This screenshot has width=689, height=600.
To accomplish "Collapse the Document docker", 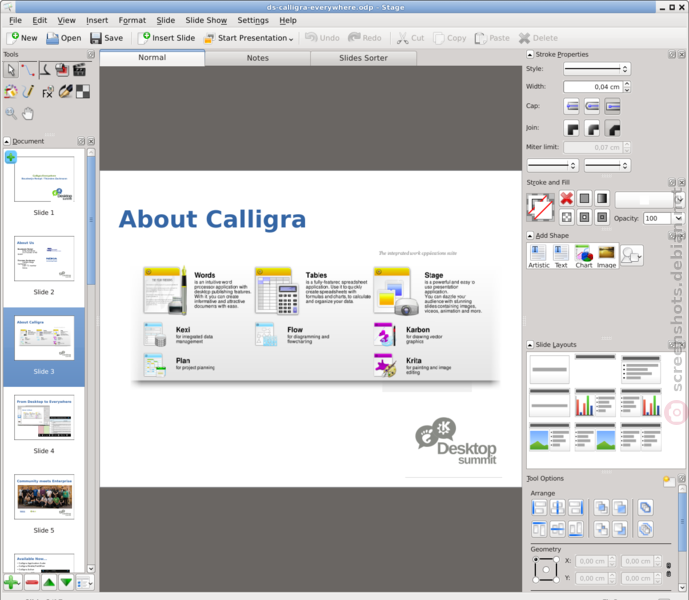I will click(x=7, y=141).
